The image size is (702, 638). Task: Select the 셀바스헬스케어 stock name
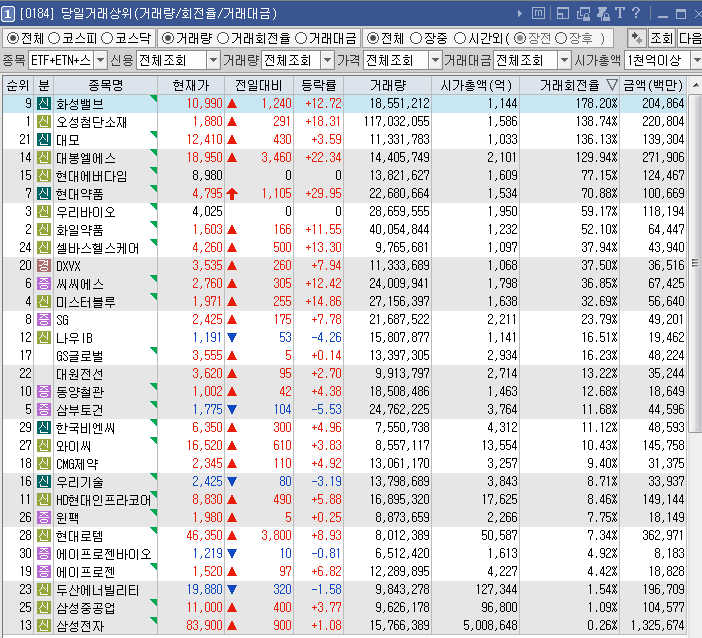(97, 248)
